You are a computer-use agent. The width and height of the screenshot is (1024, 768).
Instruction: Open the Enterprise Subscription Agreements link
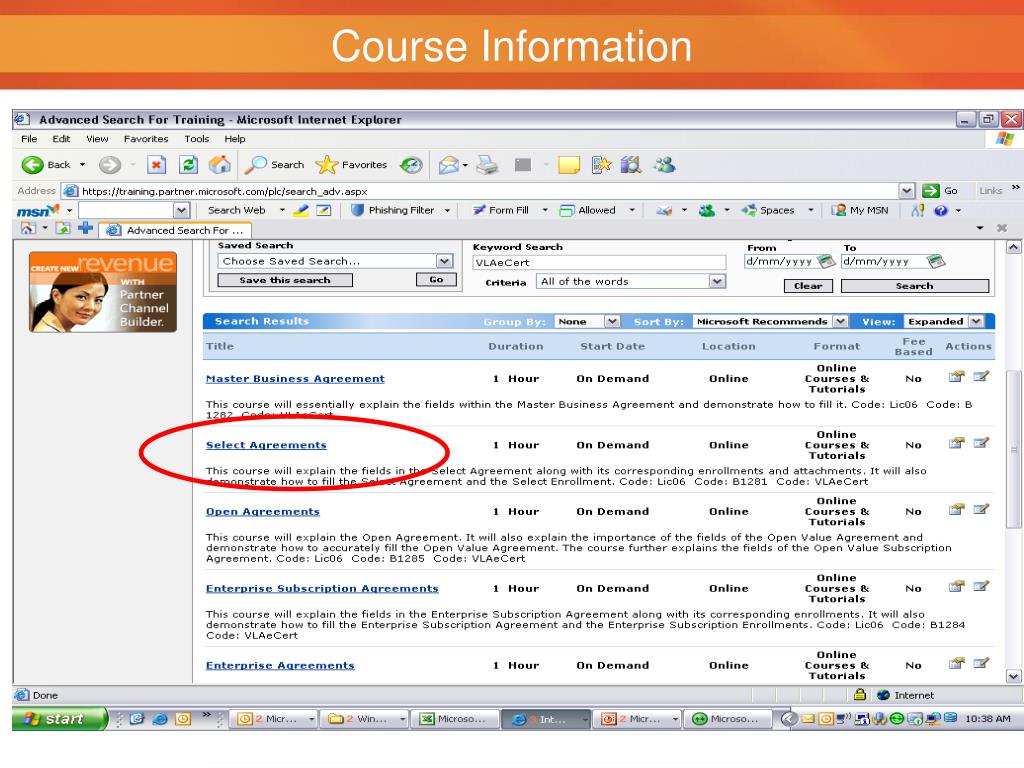pyautogui.click(x=322, y=588)
